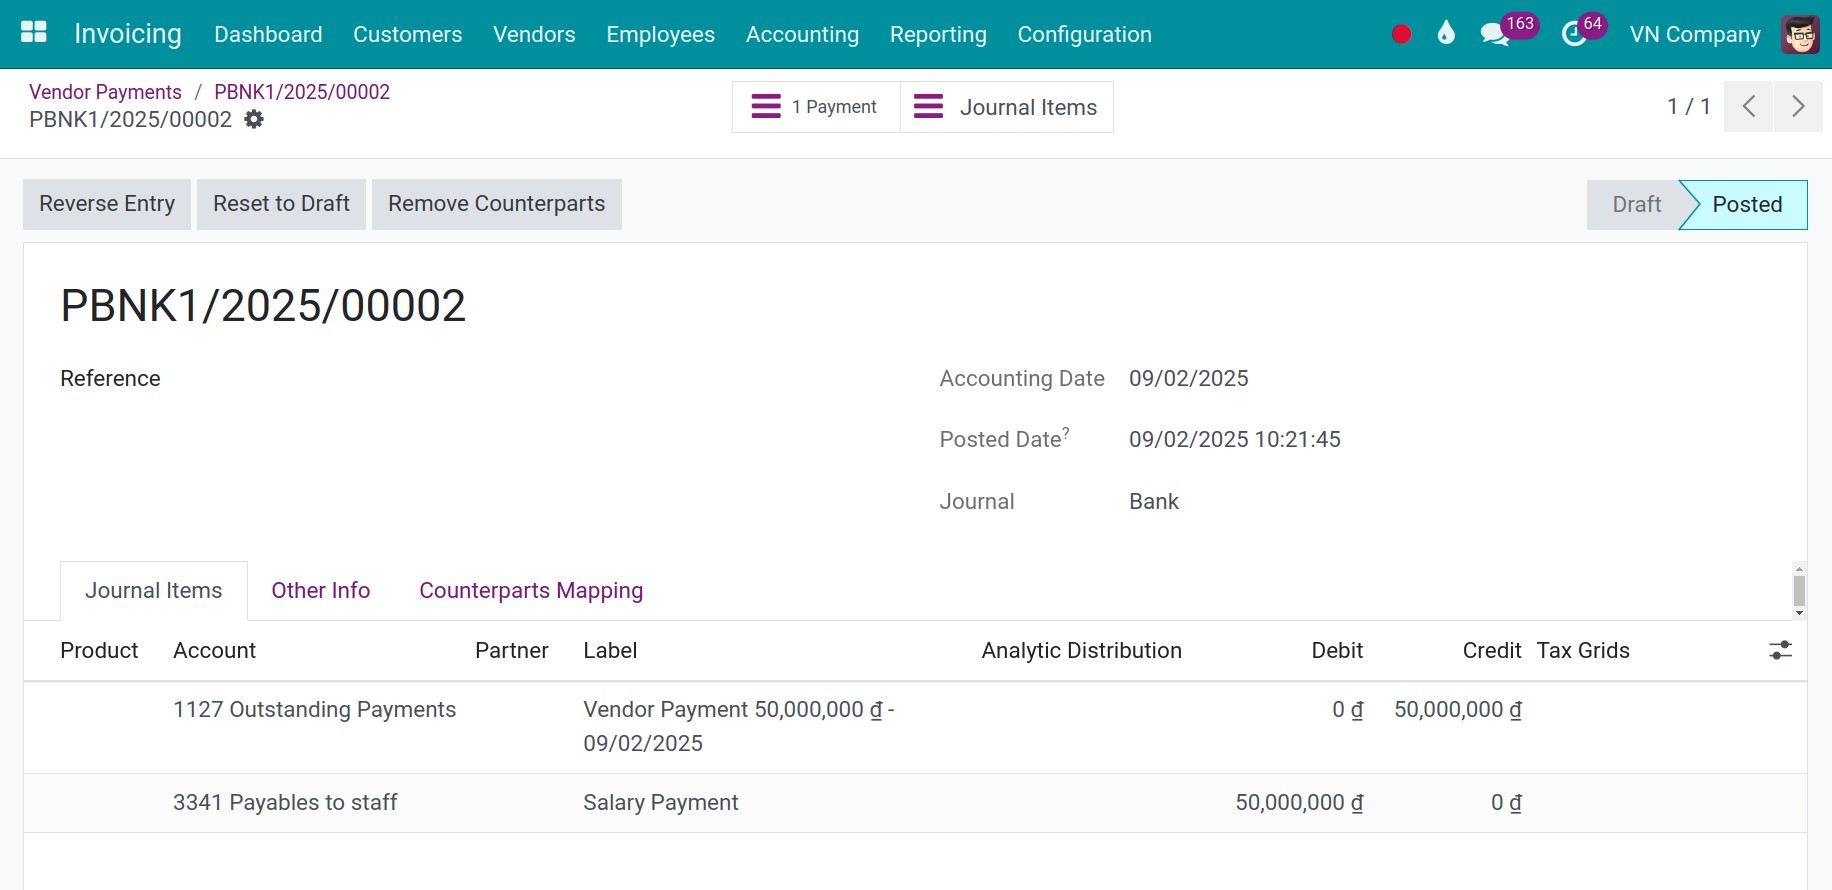This screenshot has width=1832, height=890.
Task: Click the 1 / 1 pager counter
Action: [1688, 106]
